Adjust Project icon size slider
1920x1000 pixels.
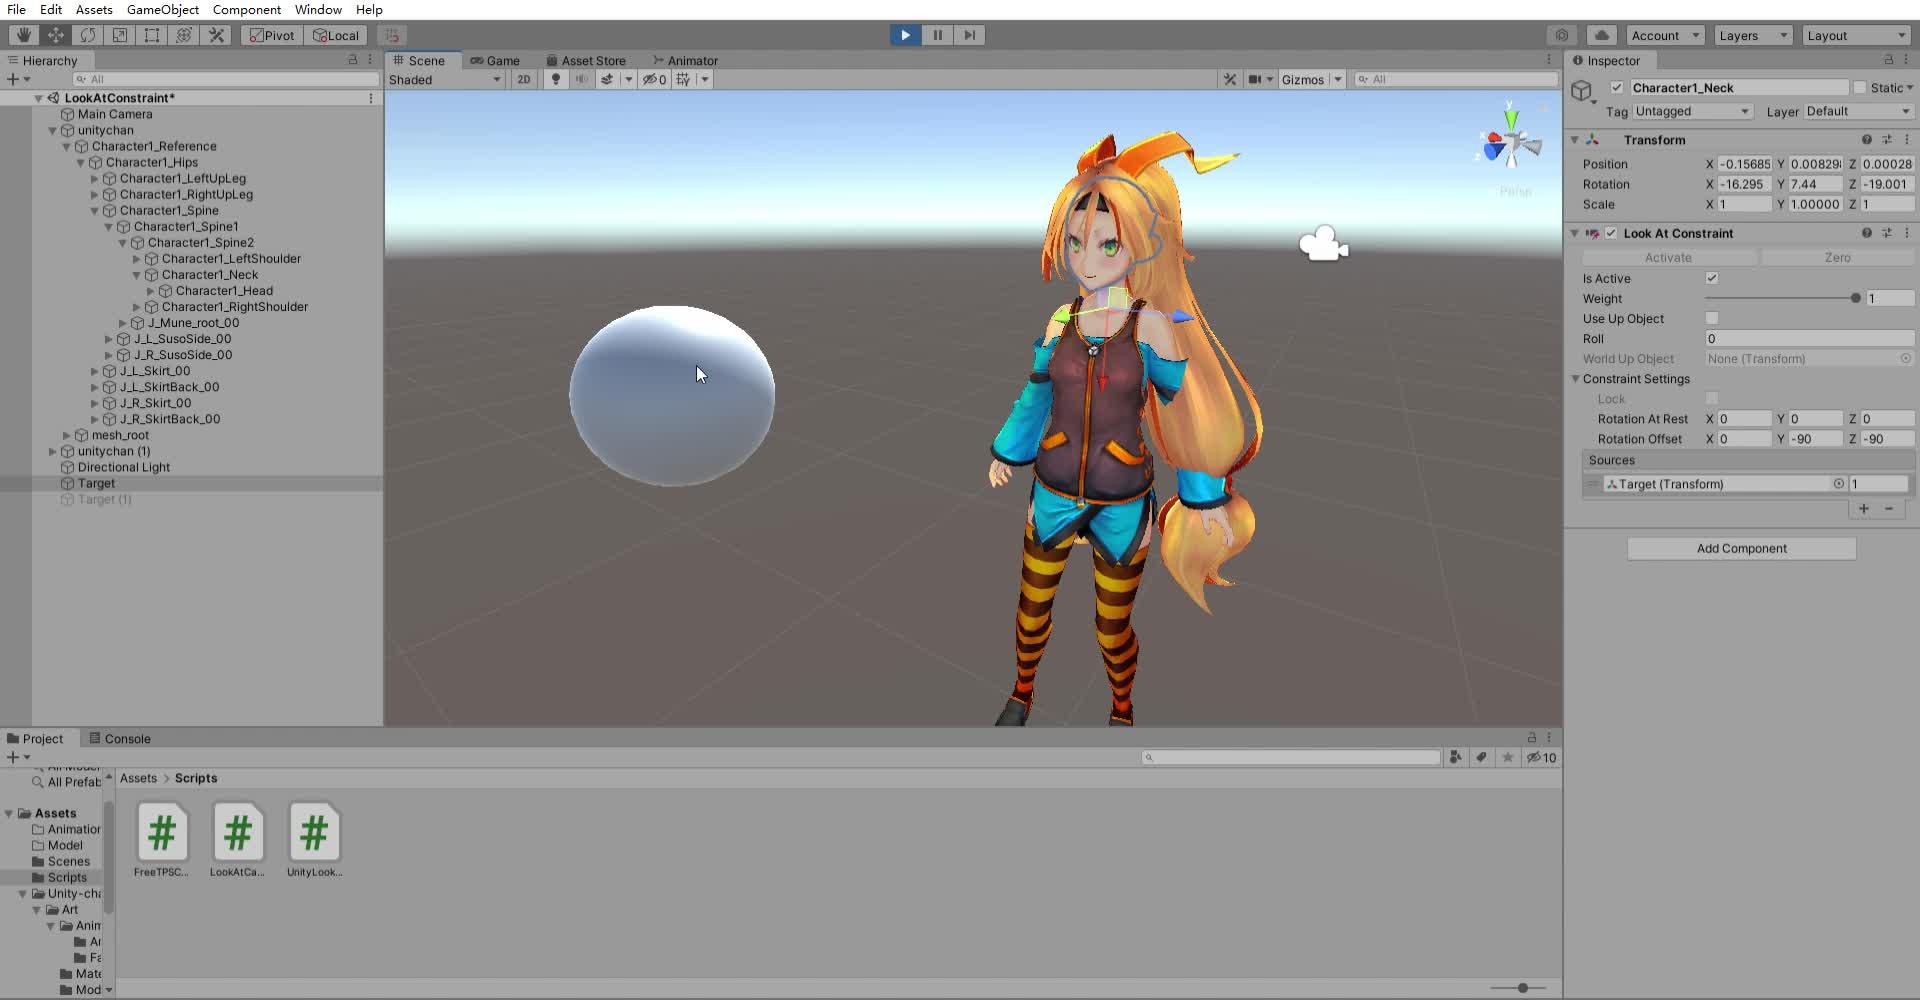(x=1518, y=988)
